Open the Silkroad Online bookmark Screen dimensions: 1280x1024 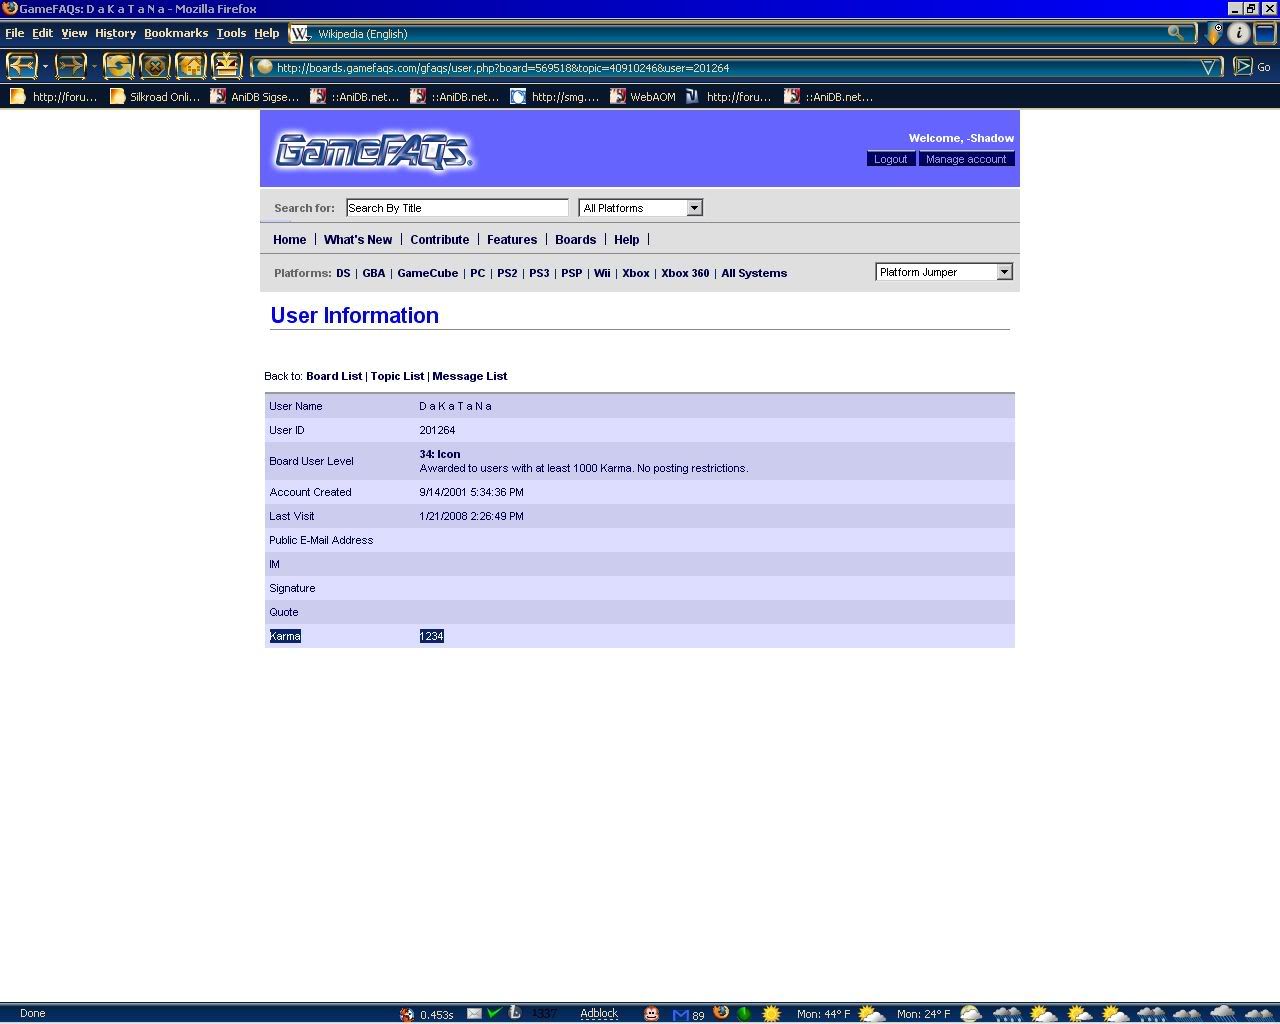(x=155, y=97)
